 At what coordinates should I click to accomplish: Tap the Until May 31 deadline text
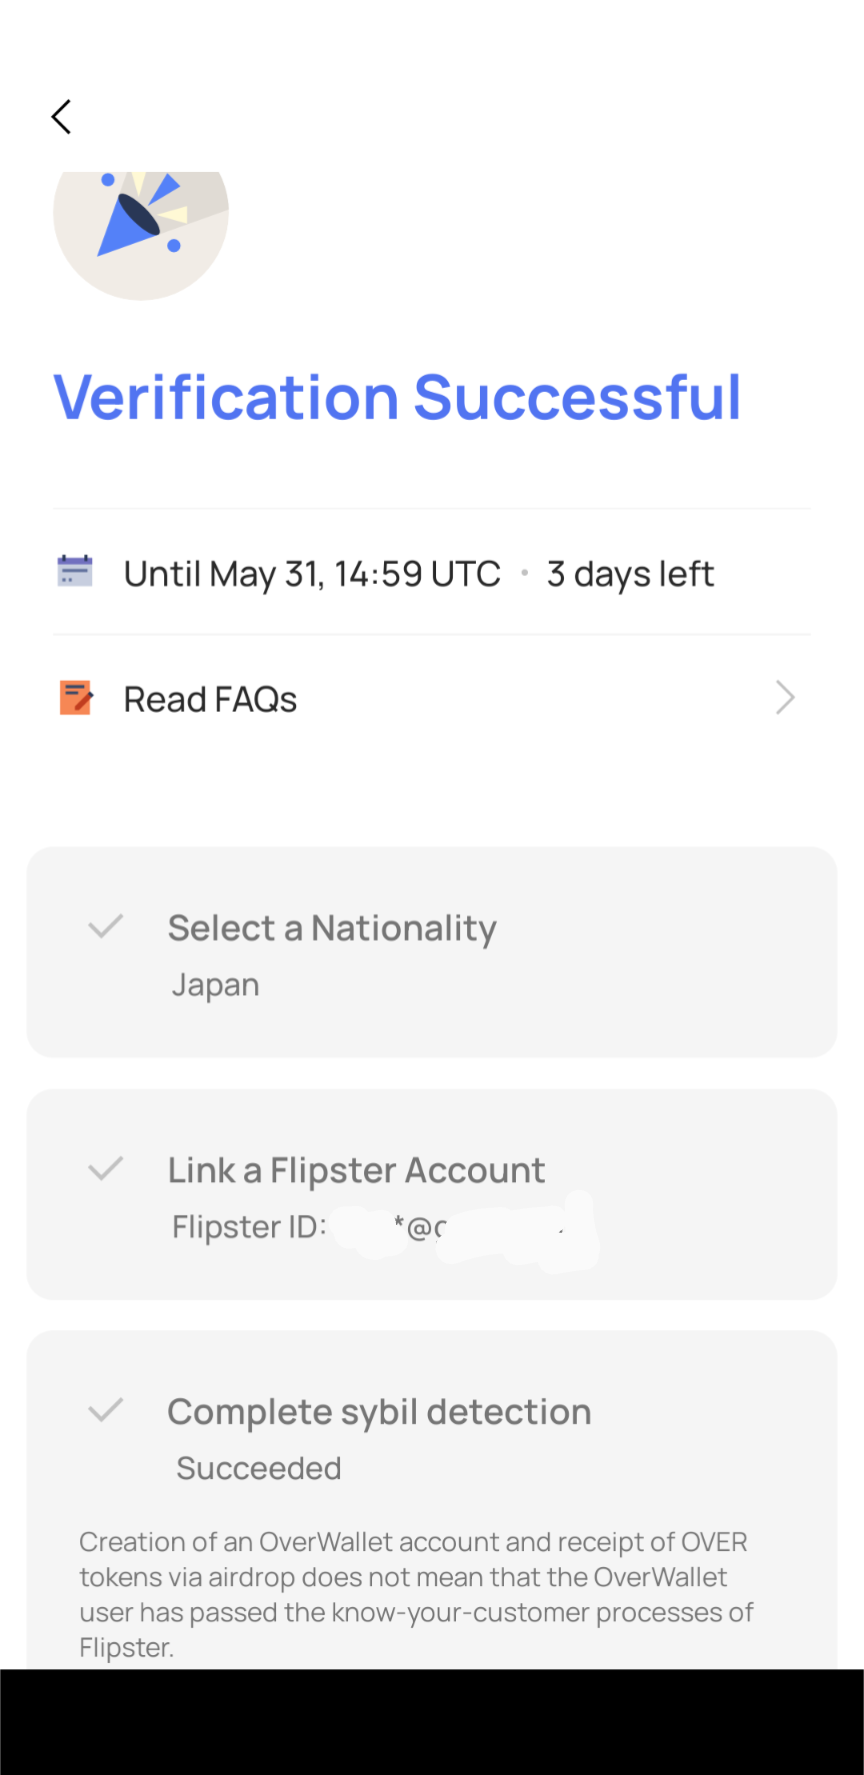point(312,574)
